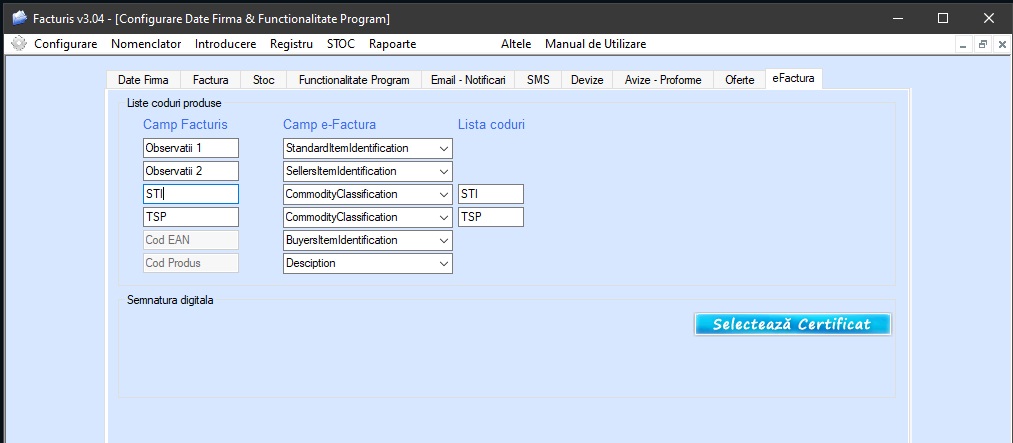
Task: Open the Nomenclator menu
Action: coord(146,44)
